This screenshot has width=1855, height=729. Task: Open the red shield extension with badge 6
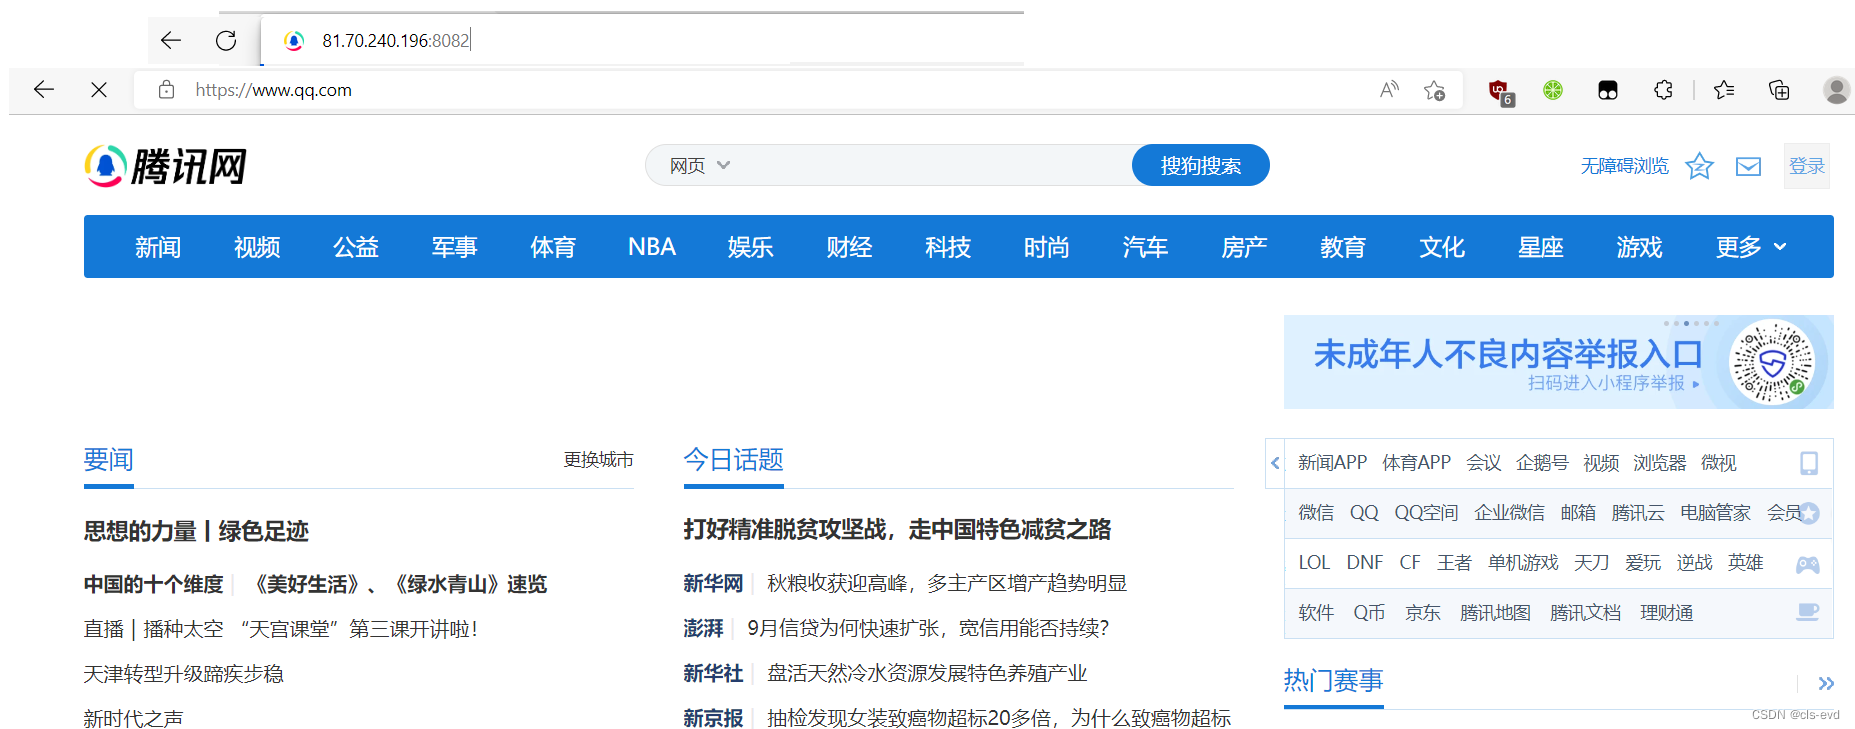pos(1500,91)
